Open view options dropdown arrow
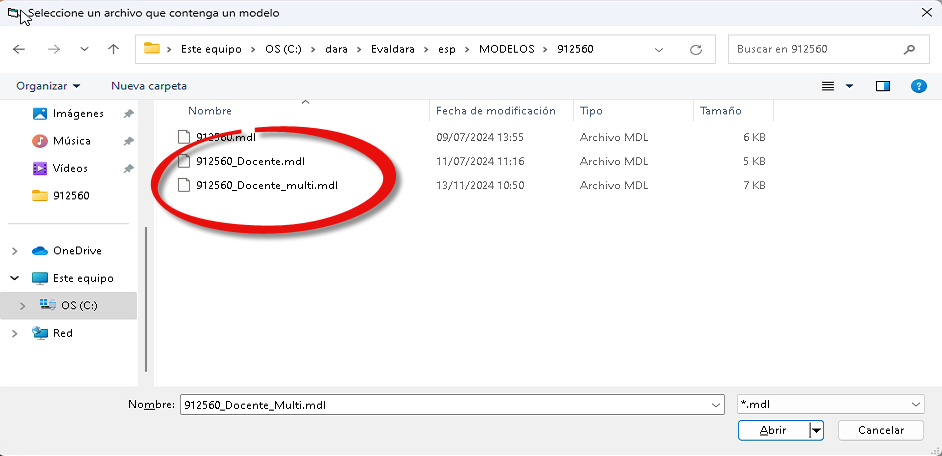 (849, 86)
